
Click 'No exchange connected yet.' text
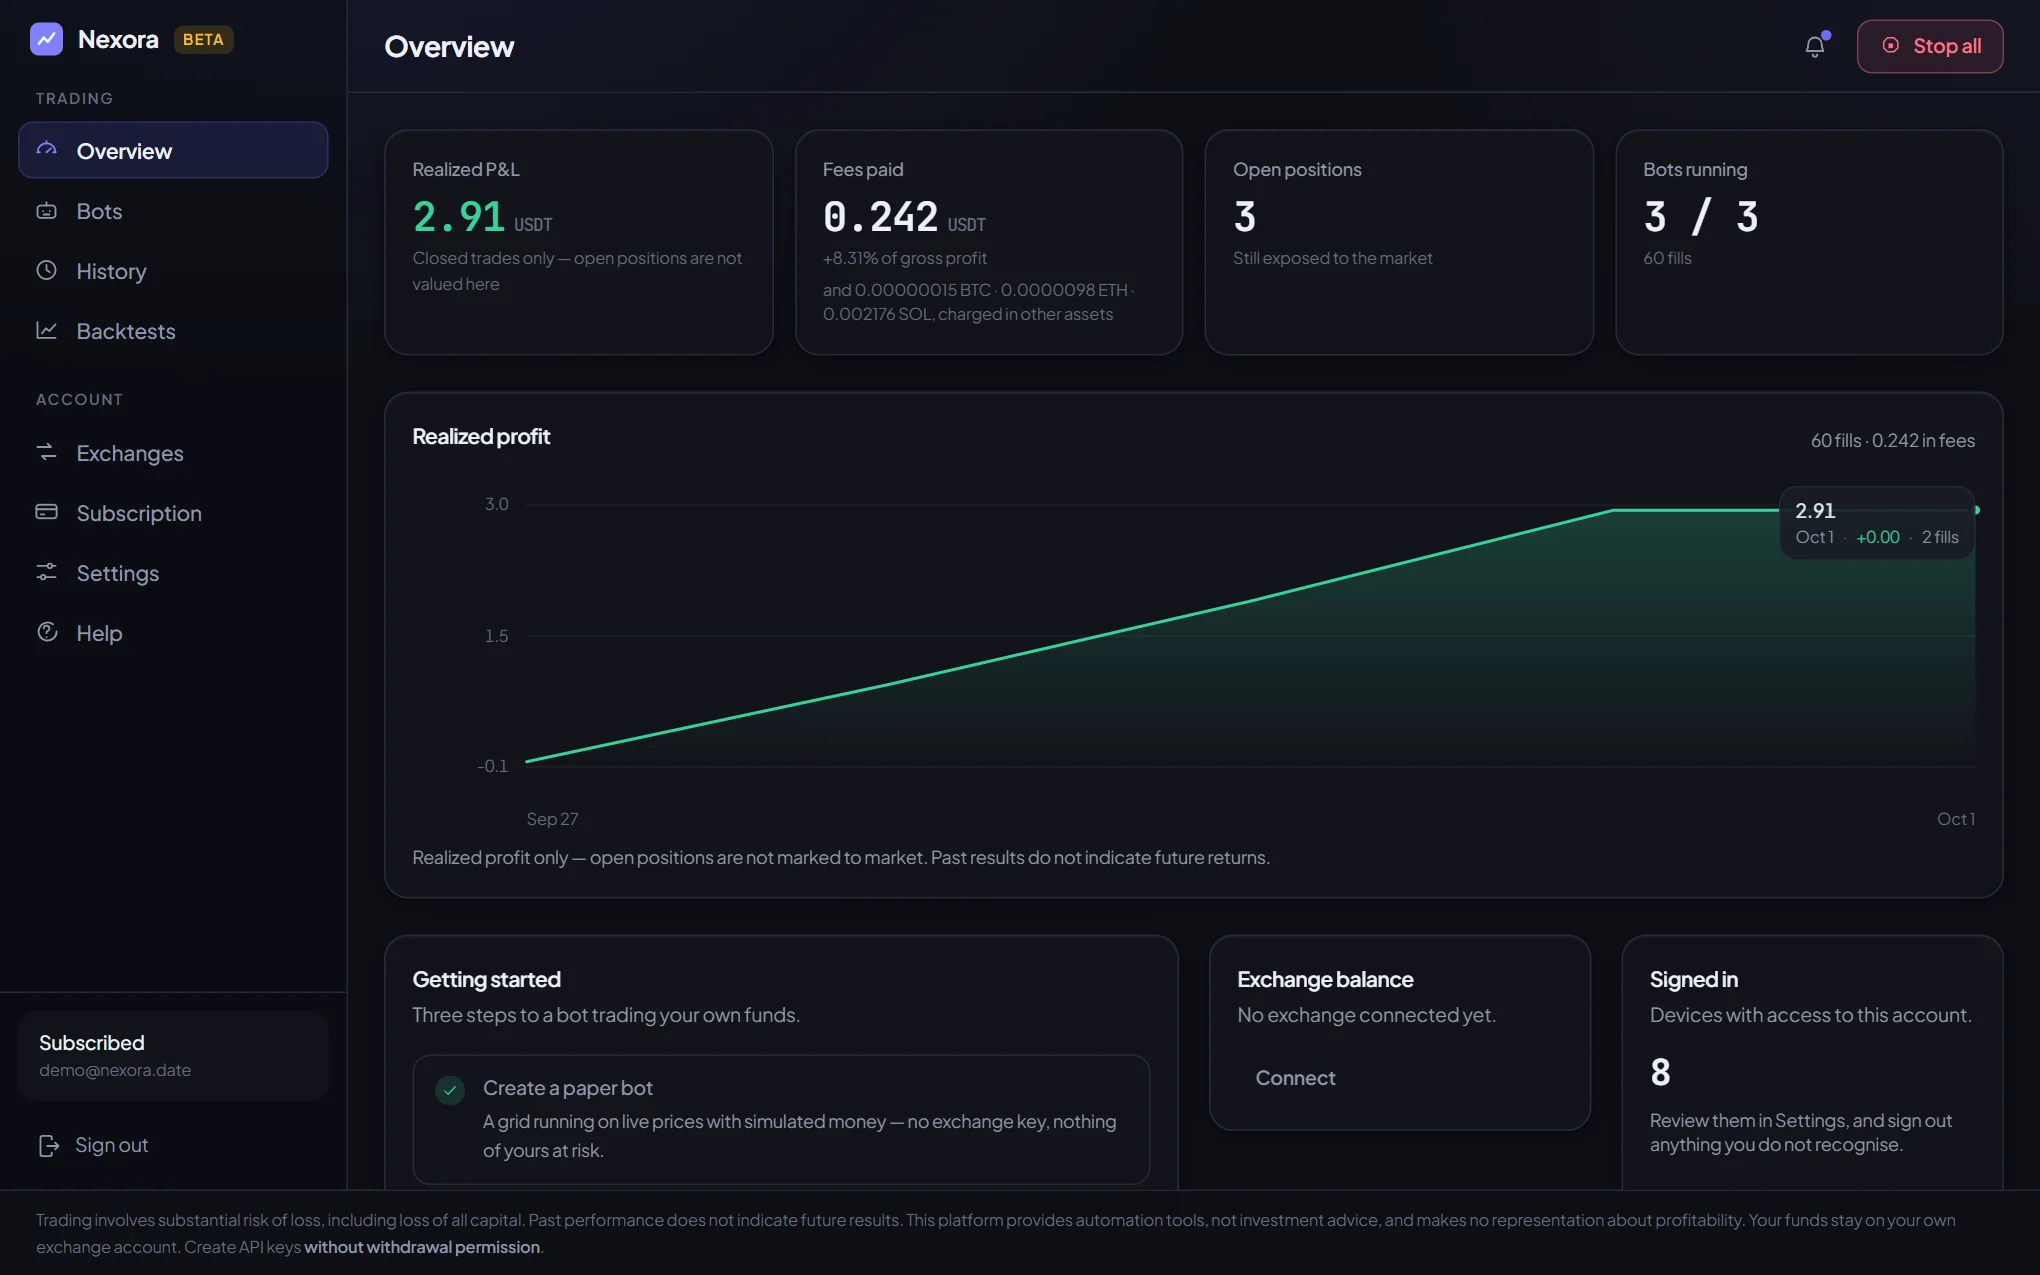[x=1366, y=1015]
